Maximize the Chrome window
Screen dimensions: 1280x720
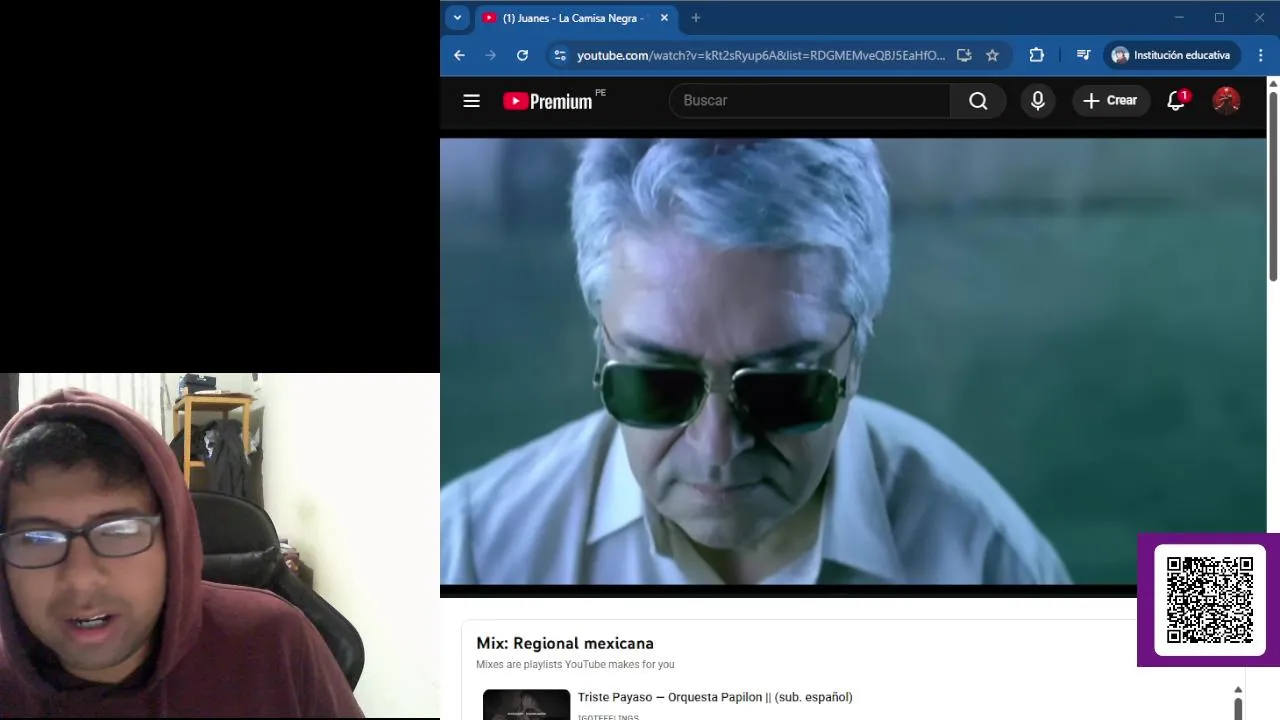(1219, 17)
